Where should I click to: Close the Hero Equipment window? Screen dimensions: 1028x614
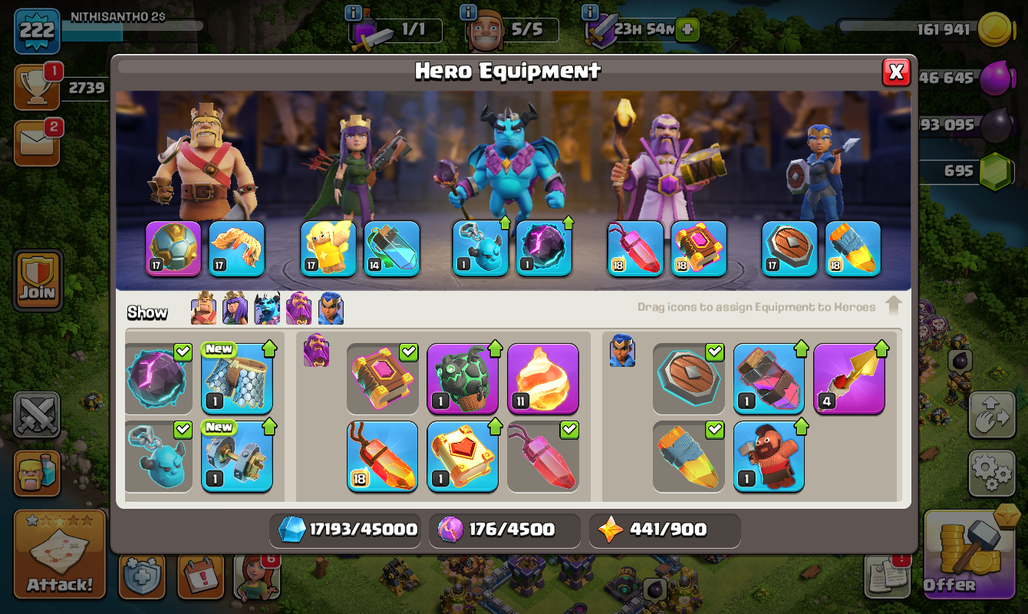coord(896,72)
